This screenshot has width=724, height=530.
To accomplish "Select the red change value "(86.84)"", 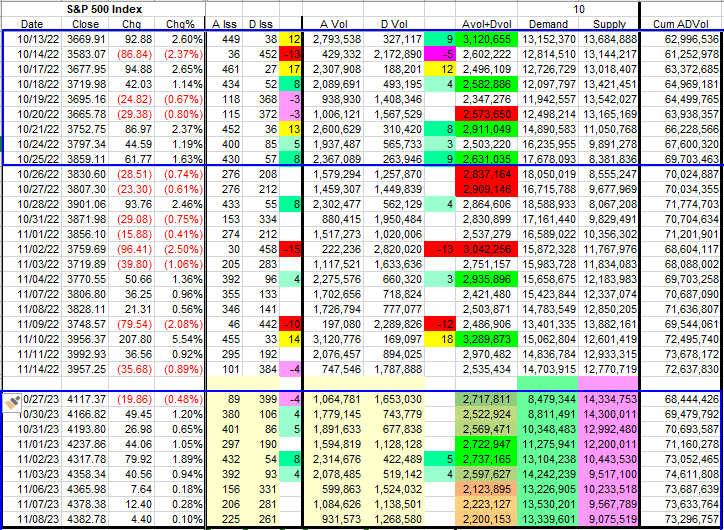I will 132,54.
